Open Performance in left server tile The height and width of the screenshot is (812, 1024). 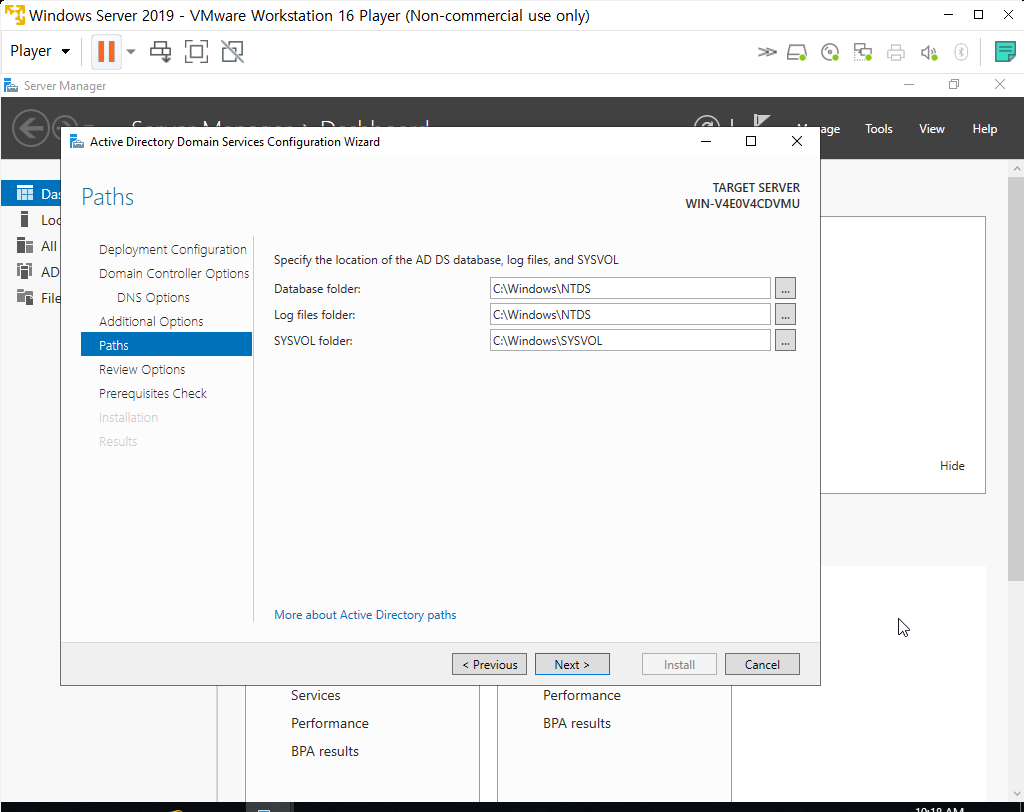tap(330, 723)
